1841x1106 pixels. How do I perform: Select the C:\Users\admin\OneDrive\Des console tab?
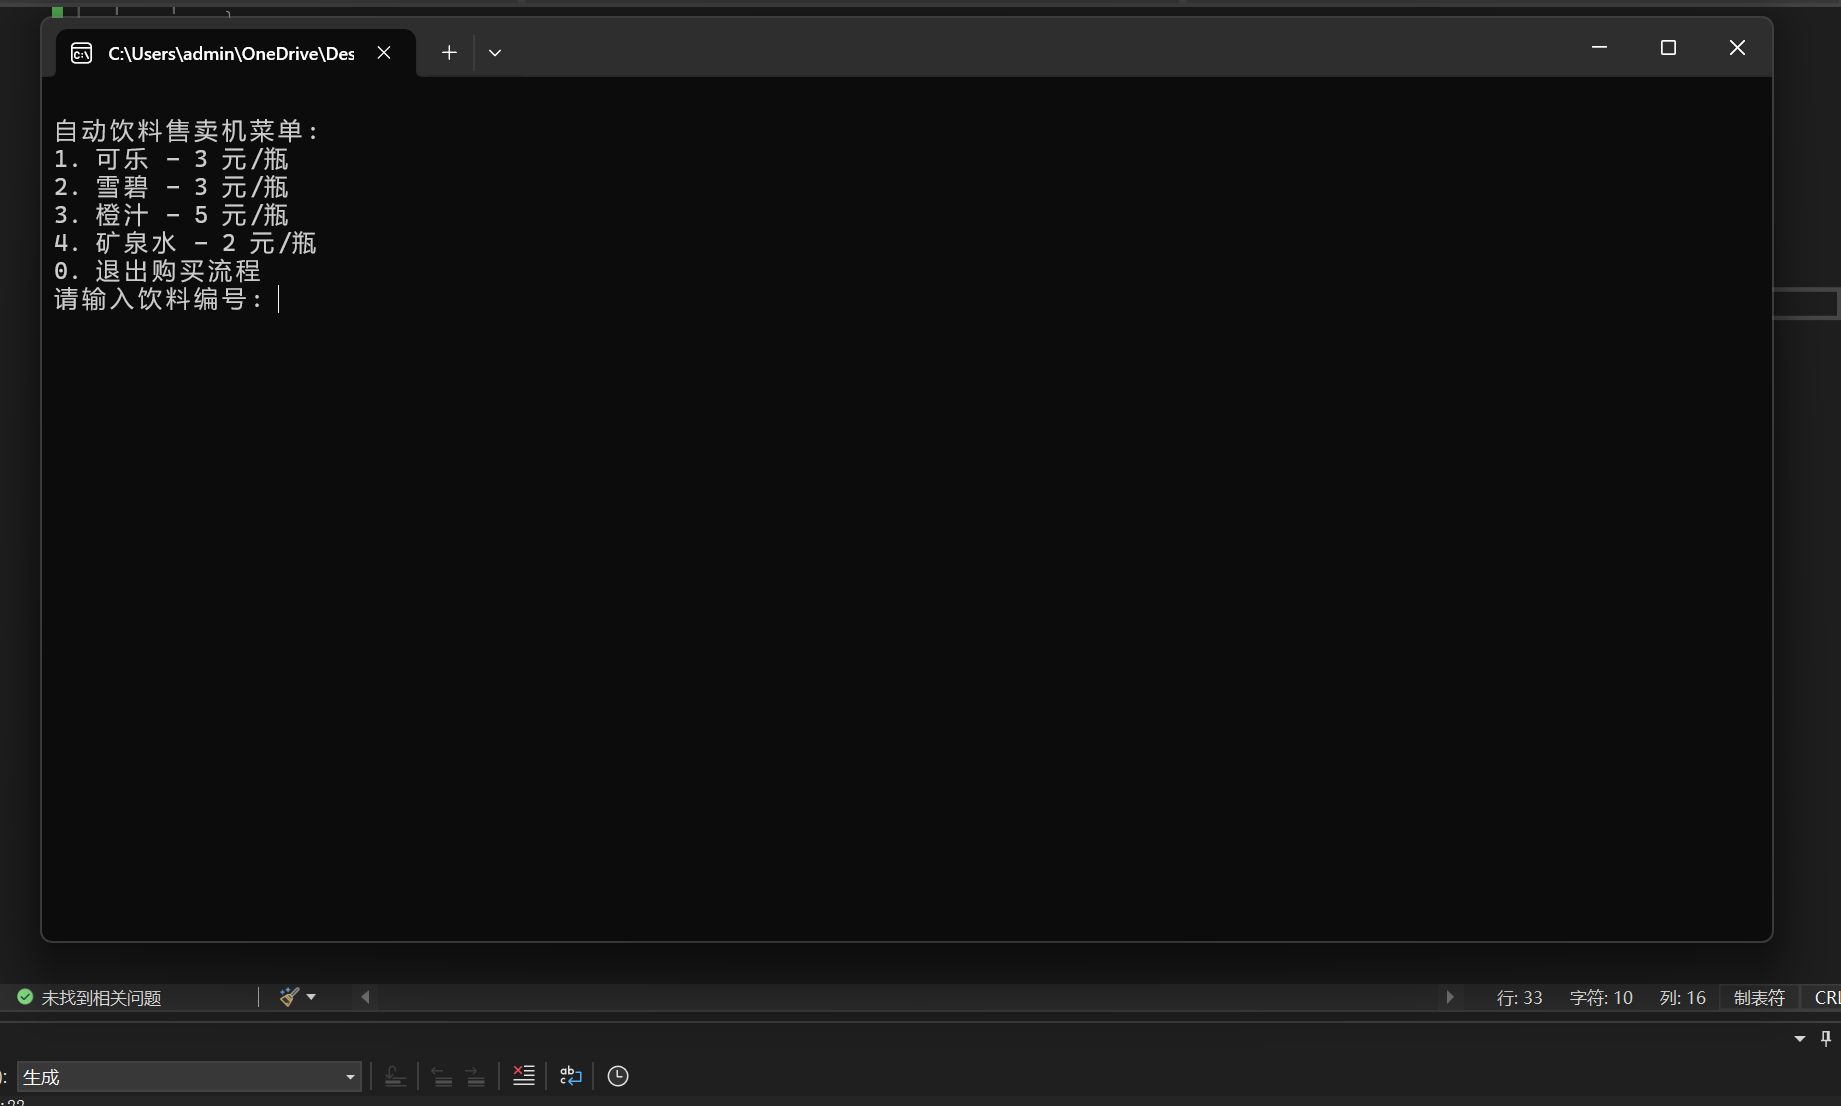[x=236, y=53]
